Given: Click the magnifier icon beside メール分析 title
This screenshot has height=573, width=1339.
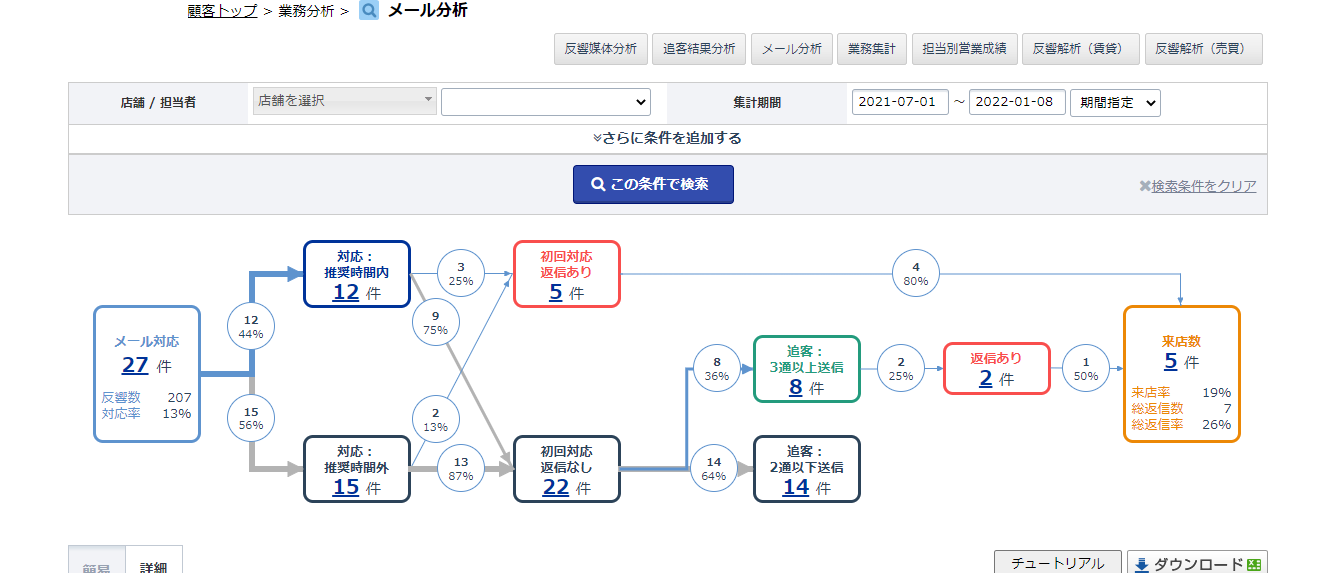Looking at the screenshot, I should click(369, 11).
